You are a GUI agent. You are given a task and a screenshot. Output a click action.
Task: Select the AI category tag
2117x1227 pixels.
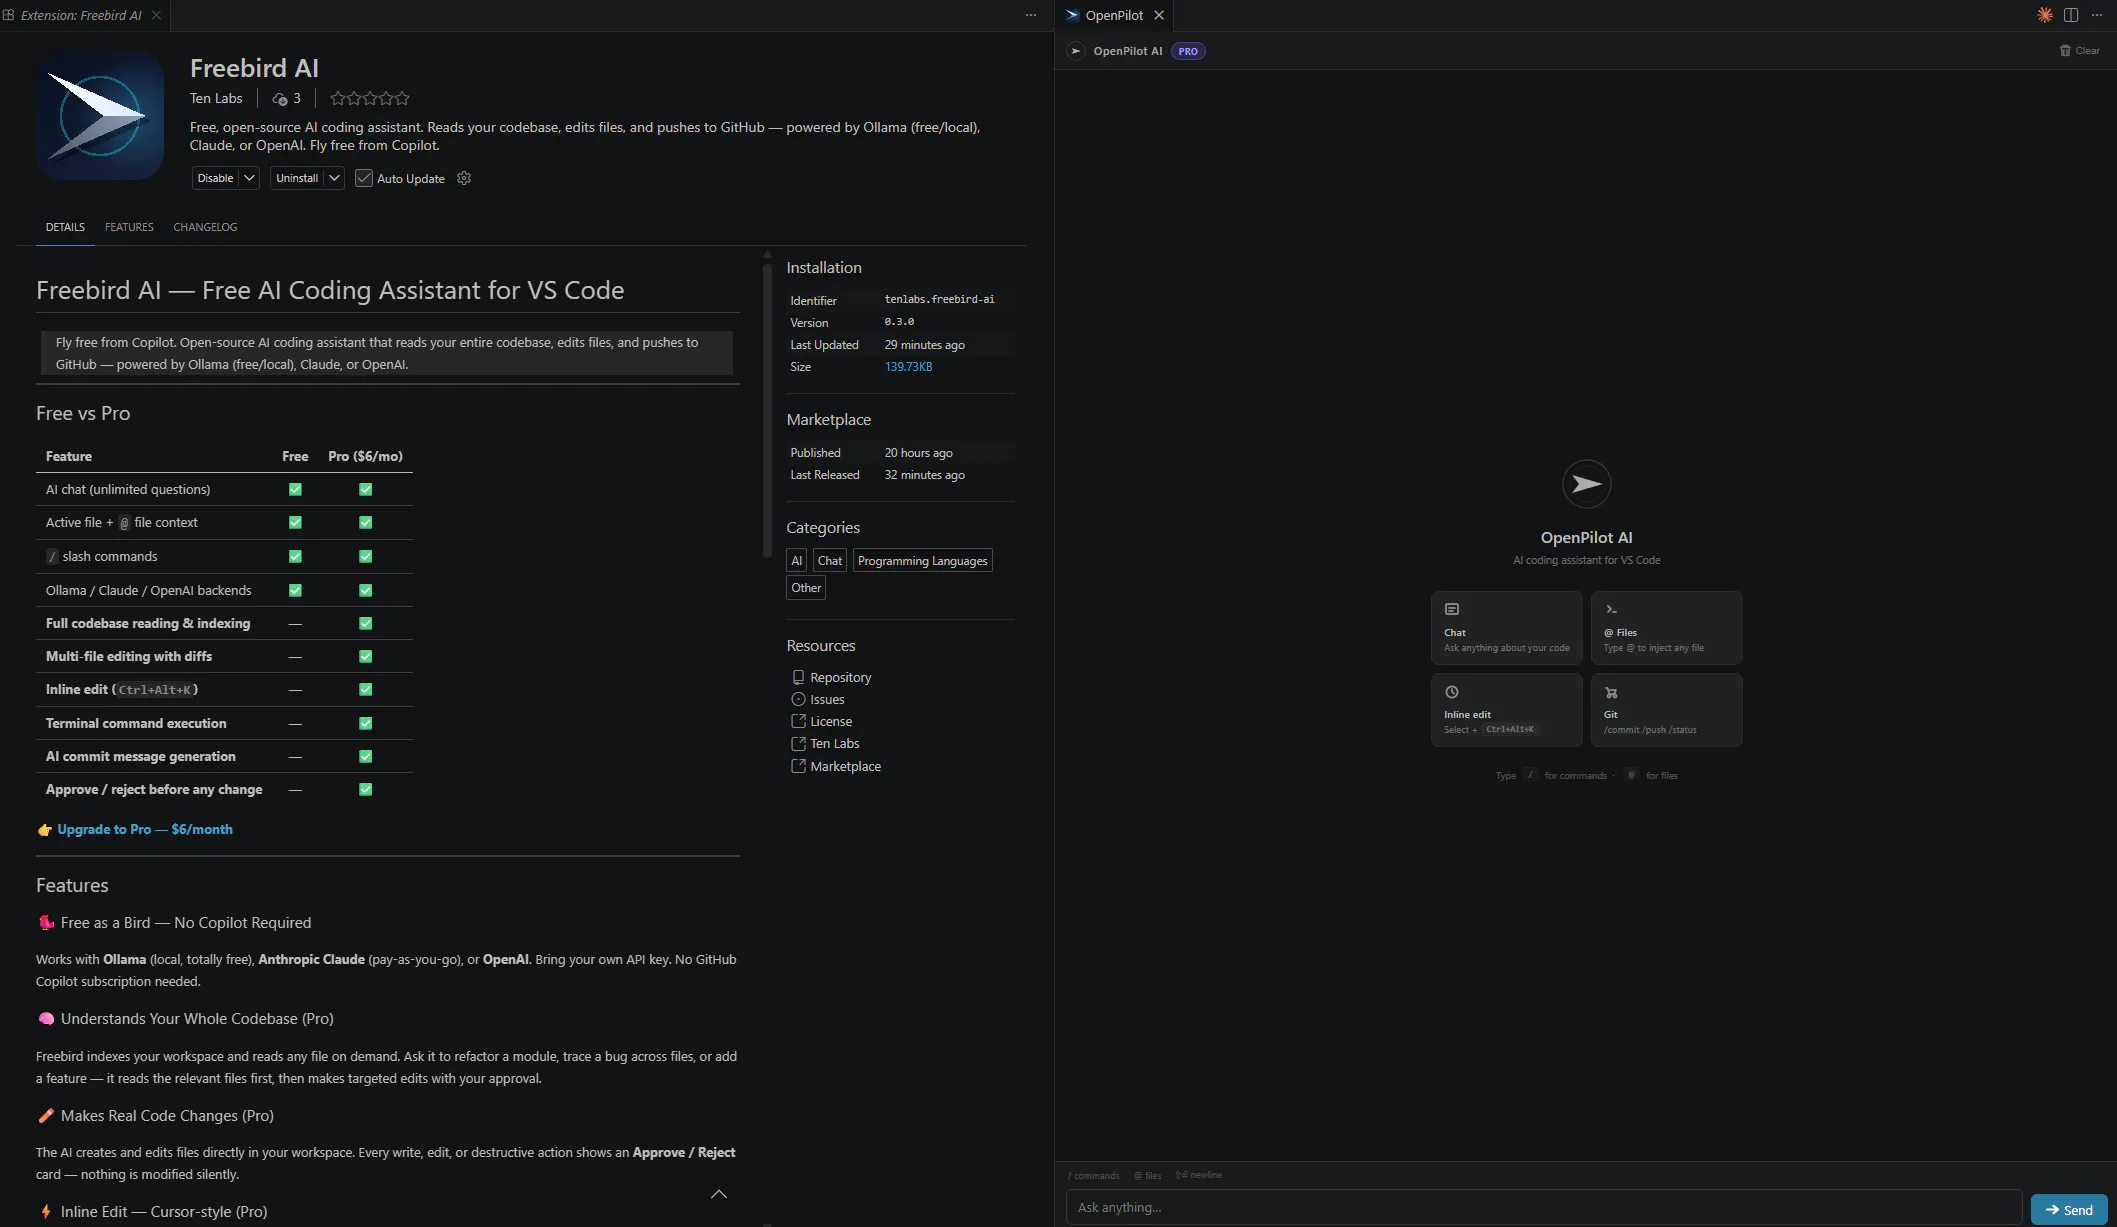coord(796,560)
